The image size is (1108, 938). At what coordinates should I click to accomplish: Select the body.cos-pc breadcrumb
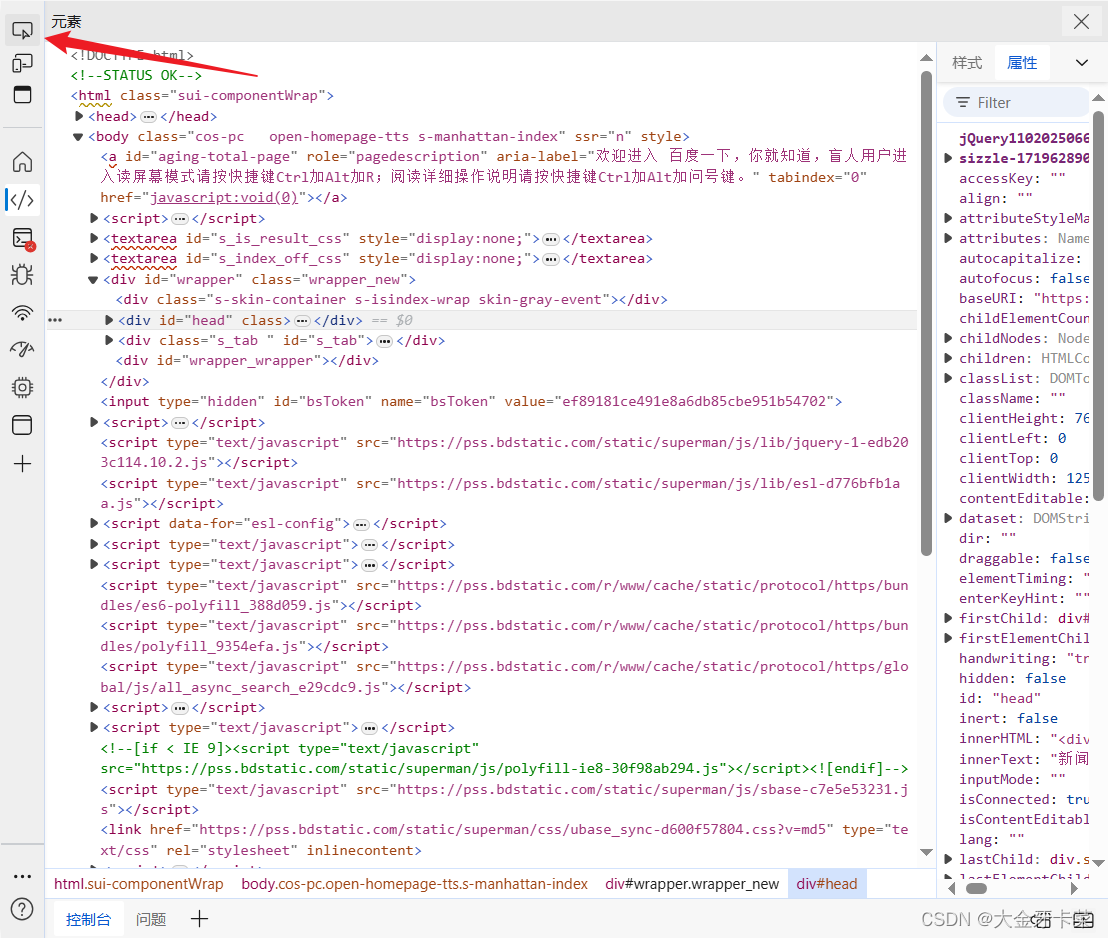[x=415, y=884]
